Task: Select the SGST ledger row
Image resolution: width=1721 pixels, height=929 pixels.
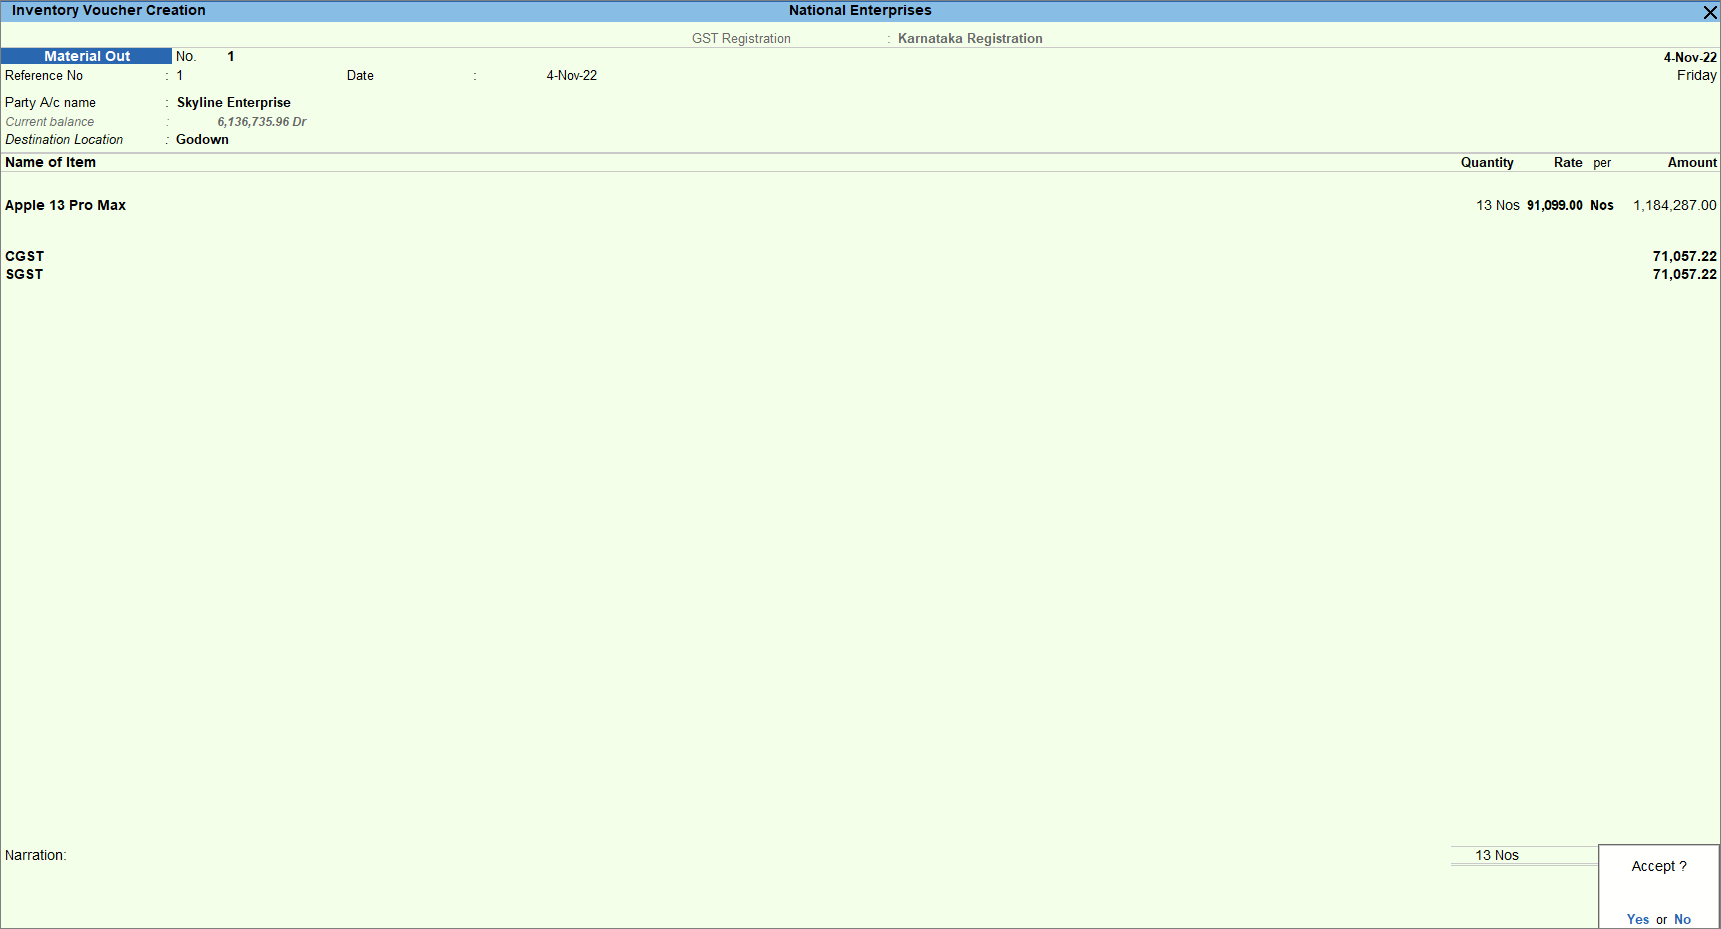Action: pos(860,274)
